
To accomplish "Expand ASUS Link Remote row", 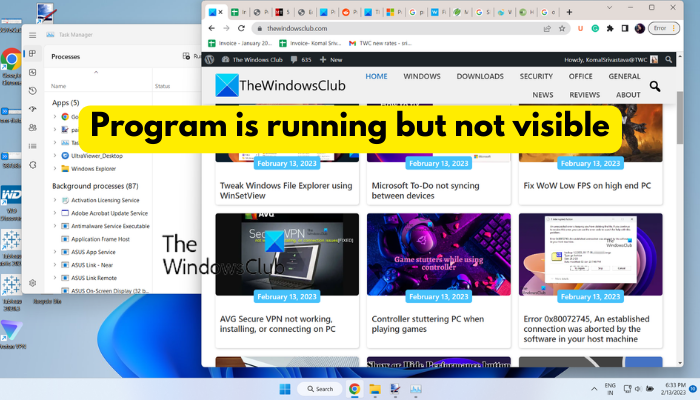I will tap(55, 278).
